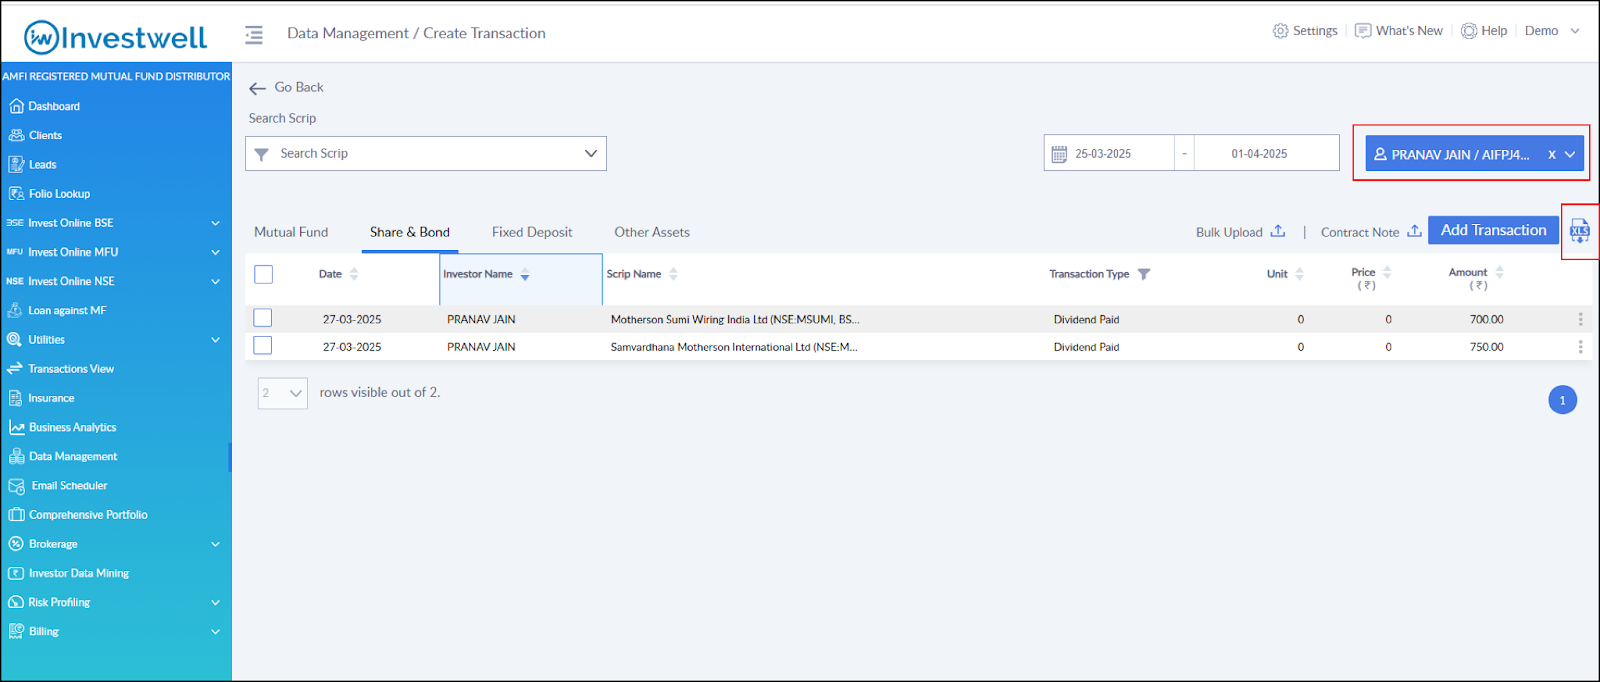Tick checkbox for Samvardhana Motherson row
Screen dimensions: 1600x682
263,345
